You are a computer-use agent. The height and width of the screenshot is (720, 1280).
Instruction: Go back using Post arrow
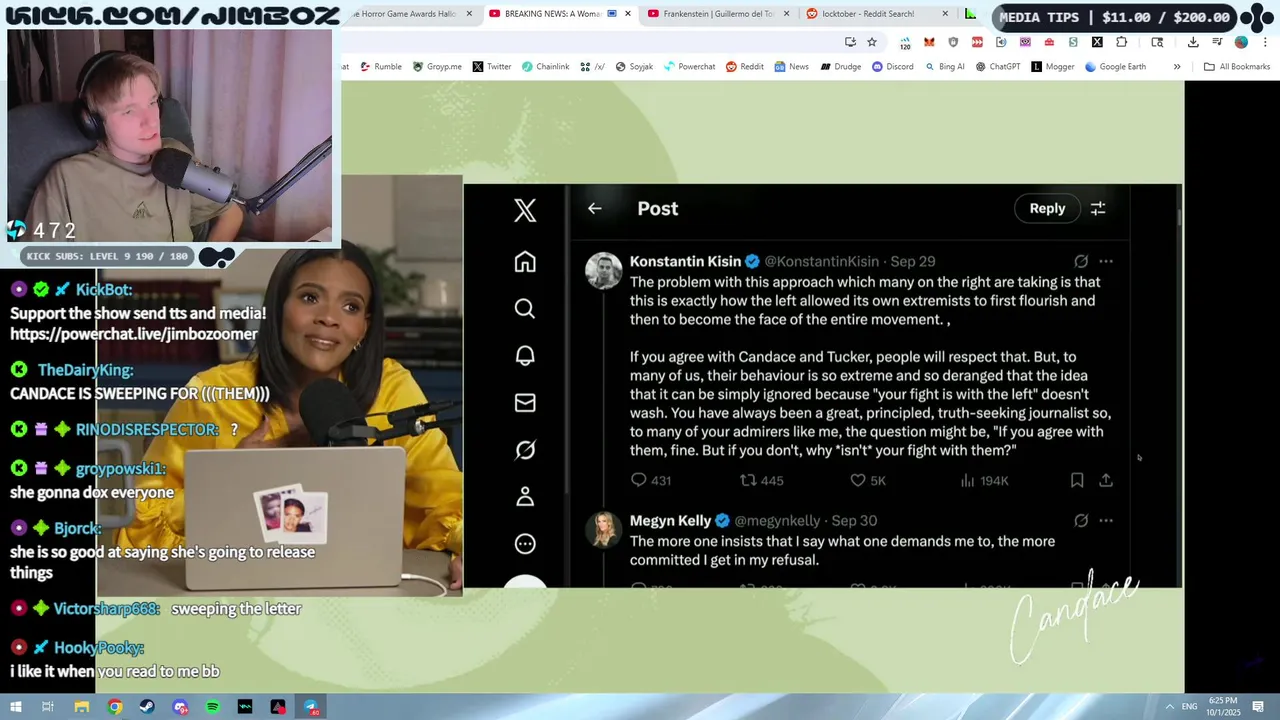595,208
